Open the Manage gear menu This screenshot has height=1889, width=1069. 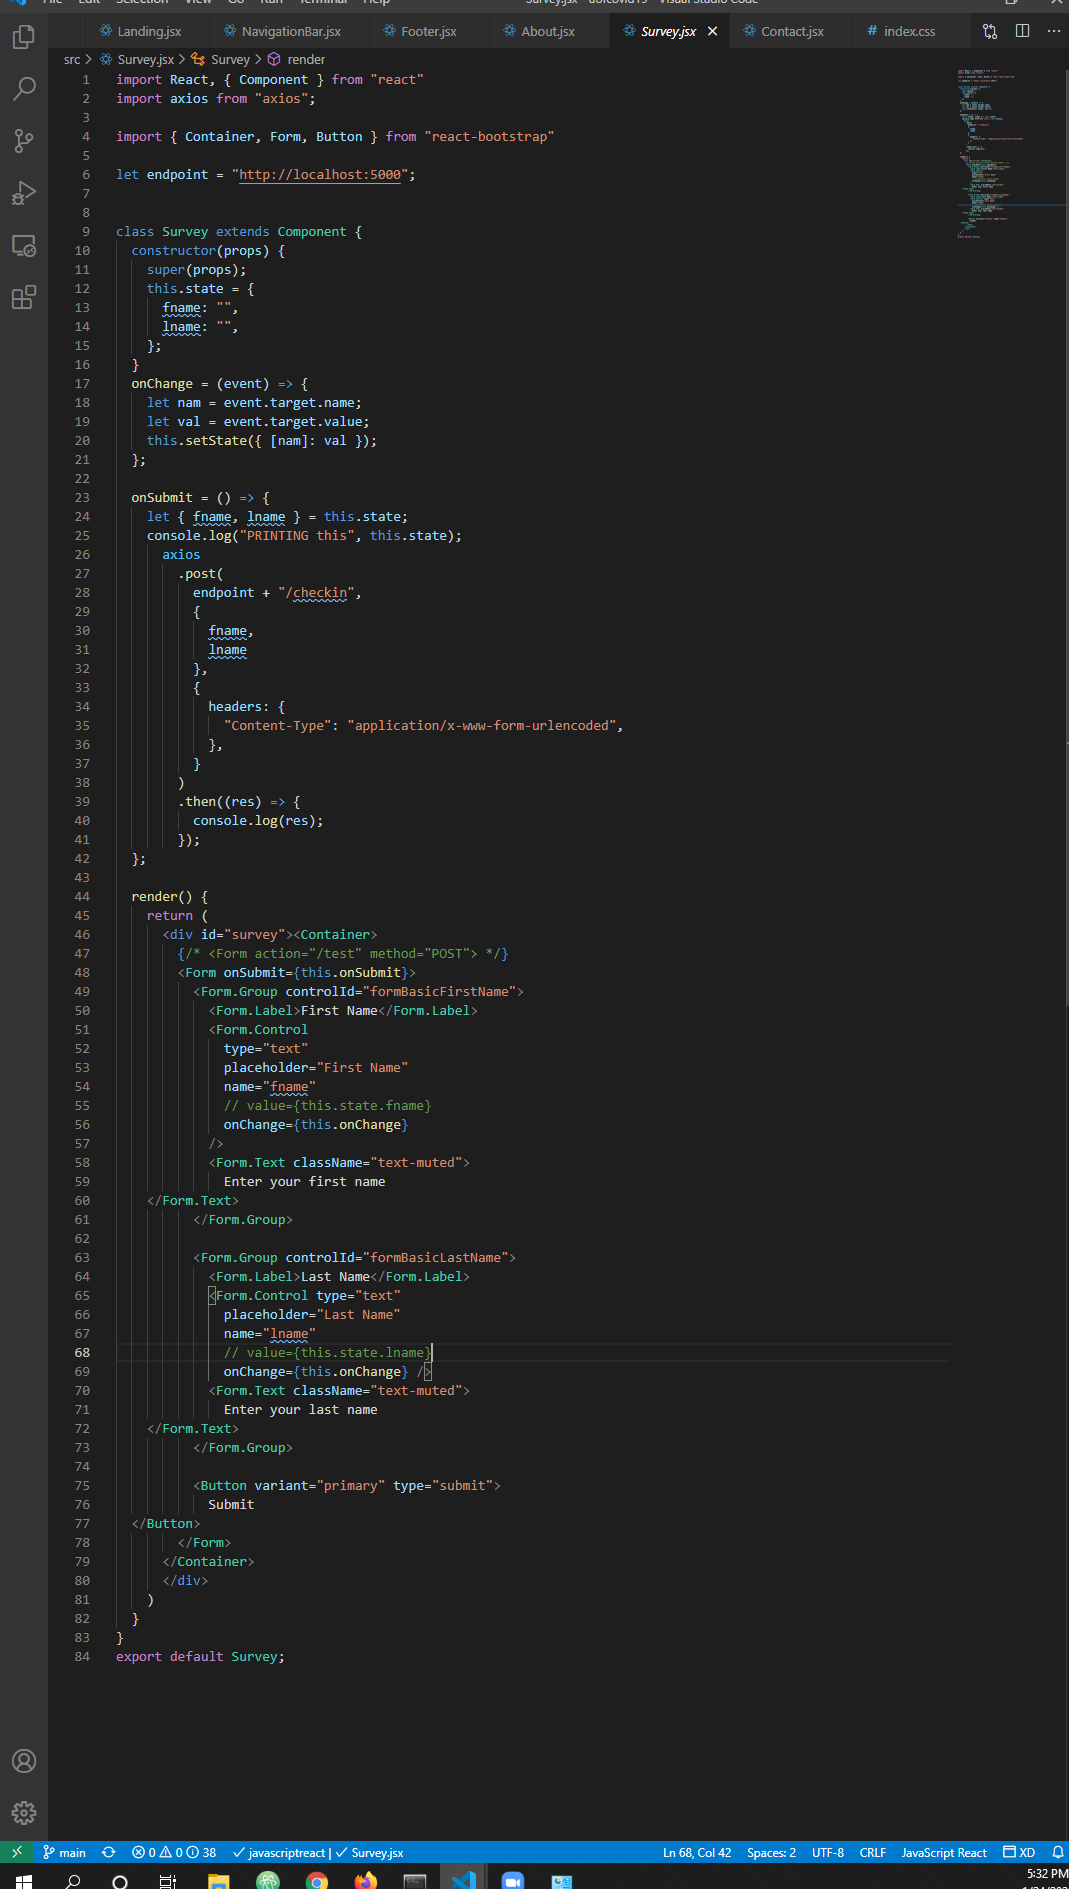[24, 1813]
